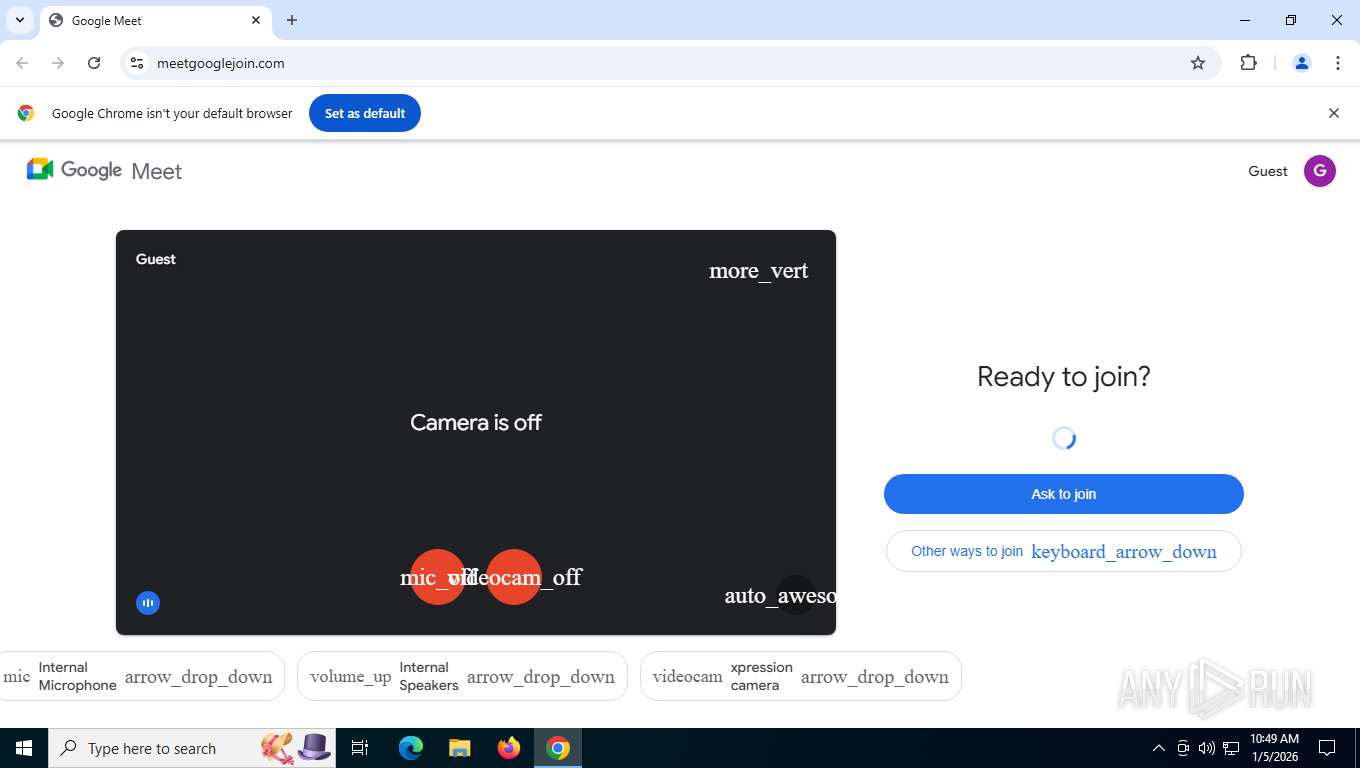1360x768 pixels.
Task: Expand Other ways to join dropdown
Action: tap(1063, 551)
